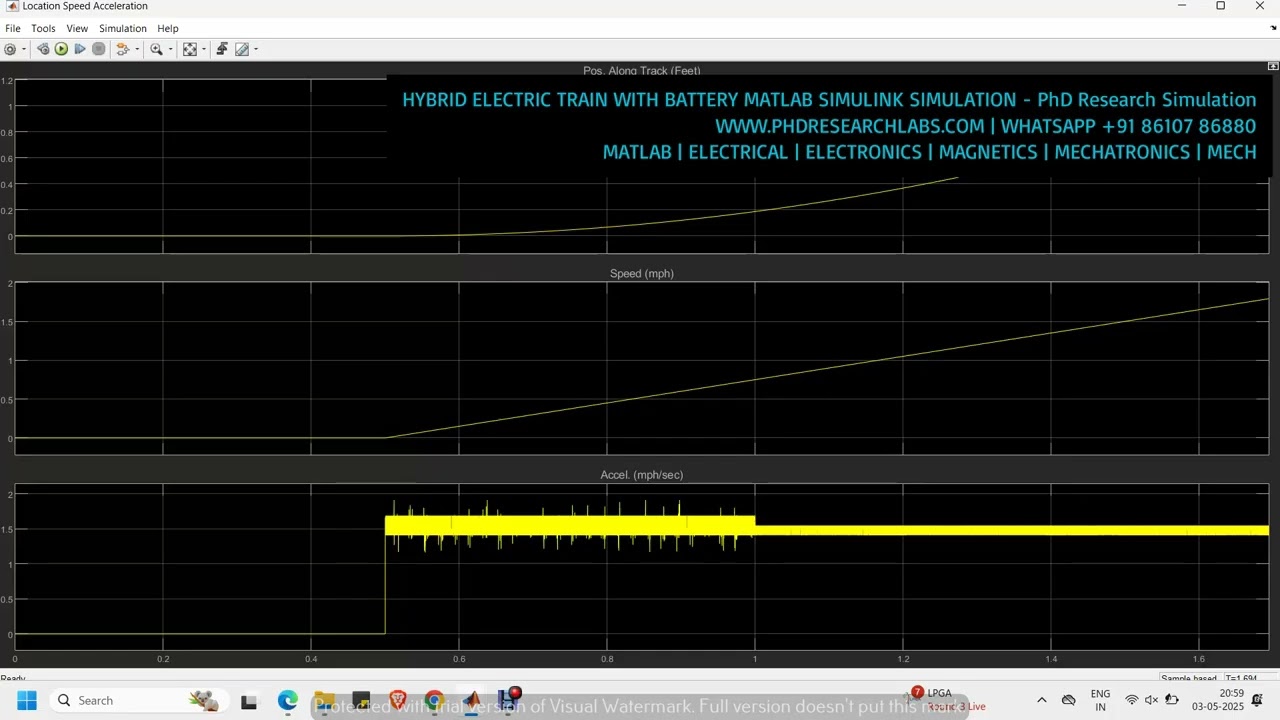This screenshot has width=1280, height=720.
Task: Click the Speed (mph) plot title
Action: 642,273
